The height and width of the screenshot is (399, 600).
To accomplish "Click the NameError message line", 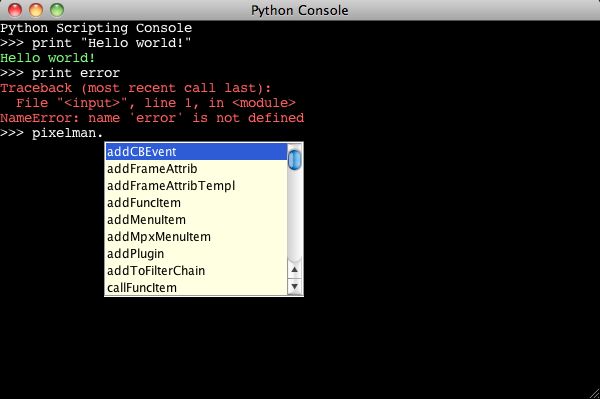I will [152, 118].
